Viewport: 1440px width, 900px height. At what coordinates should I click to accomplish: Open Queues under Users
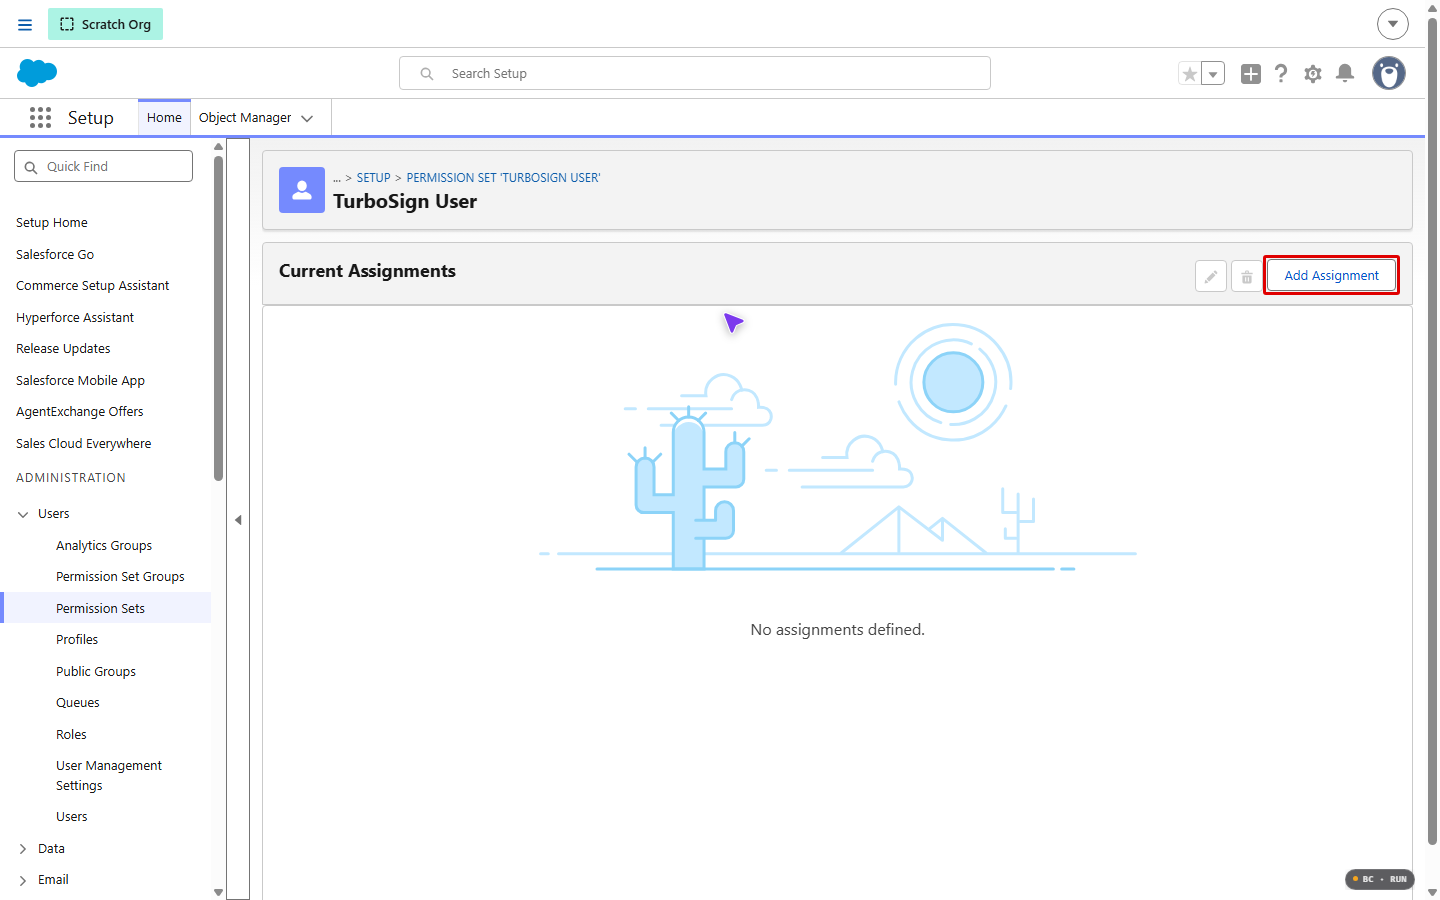point(78,703)
